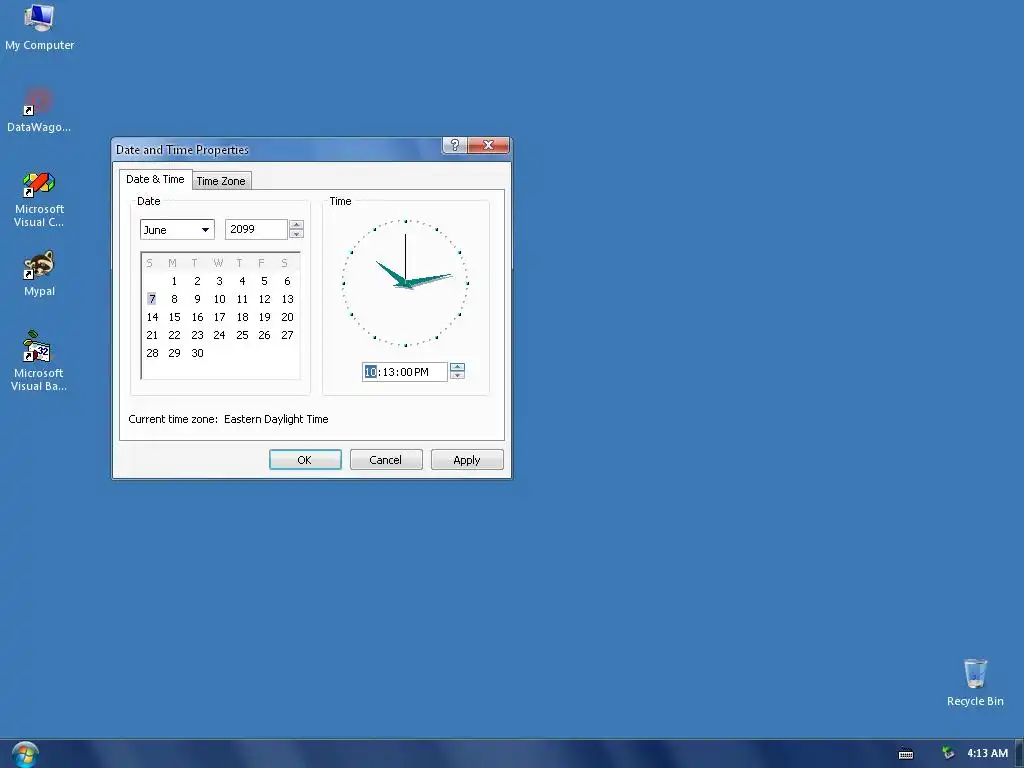Select day 1 in the calendar

coord(174,281)
